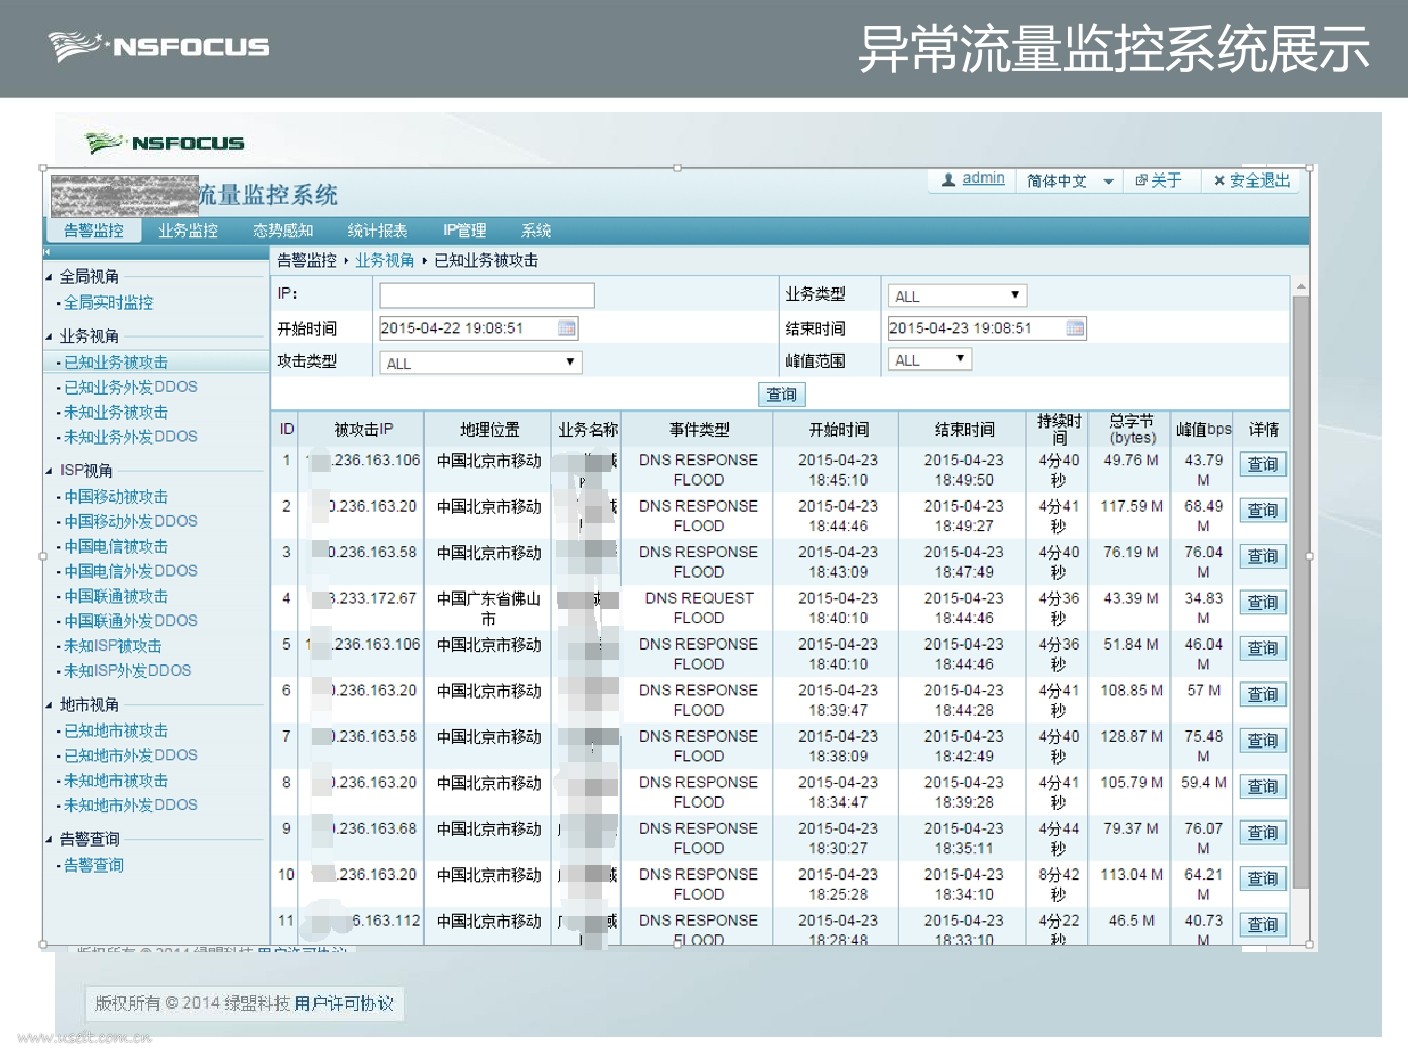Viewport: 1408px width, 1056px height.
Task: Click 查询 detail button for row 7
Action: tap(1262, 741)
